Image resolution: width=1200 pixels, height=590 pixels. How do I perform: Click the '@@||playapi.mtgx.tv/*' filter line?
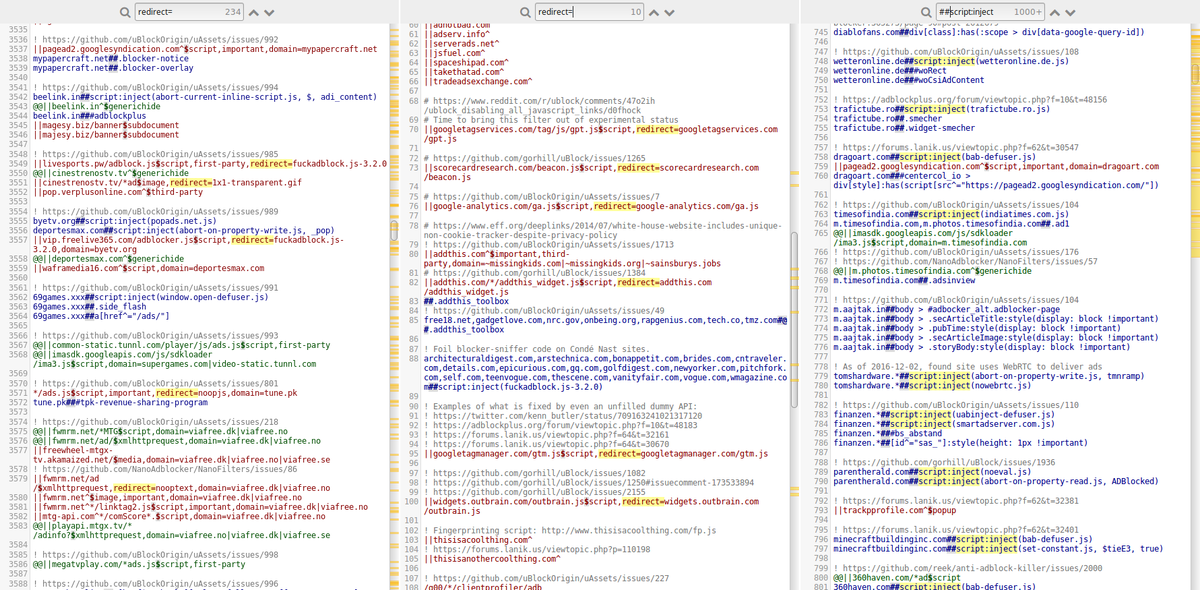84,526
